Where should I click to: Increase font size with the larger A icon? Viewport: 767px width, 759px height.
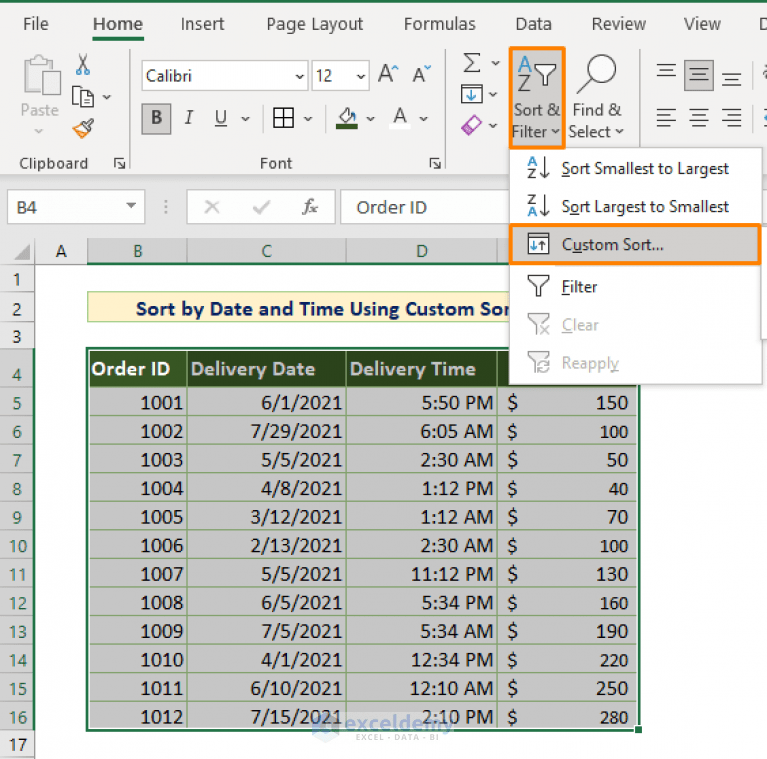click(388, 74)
